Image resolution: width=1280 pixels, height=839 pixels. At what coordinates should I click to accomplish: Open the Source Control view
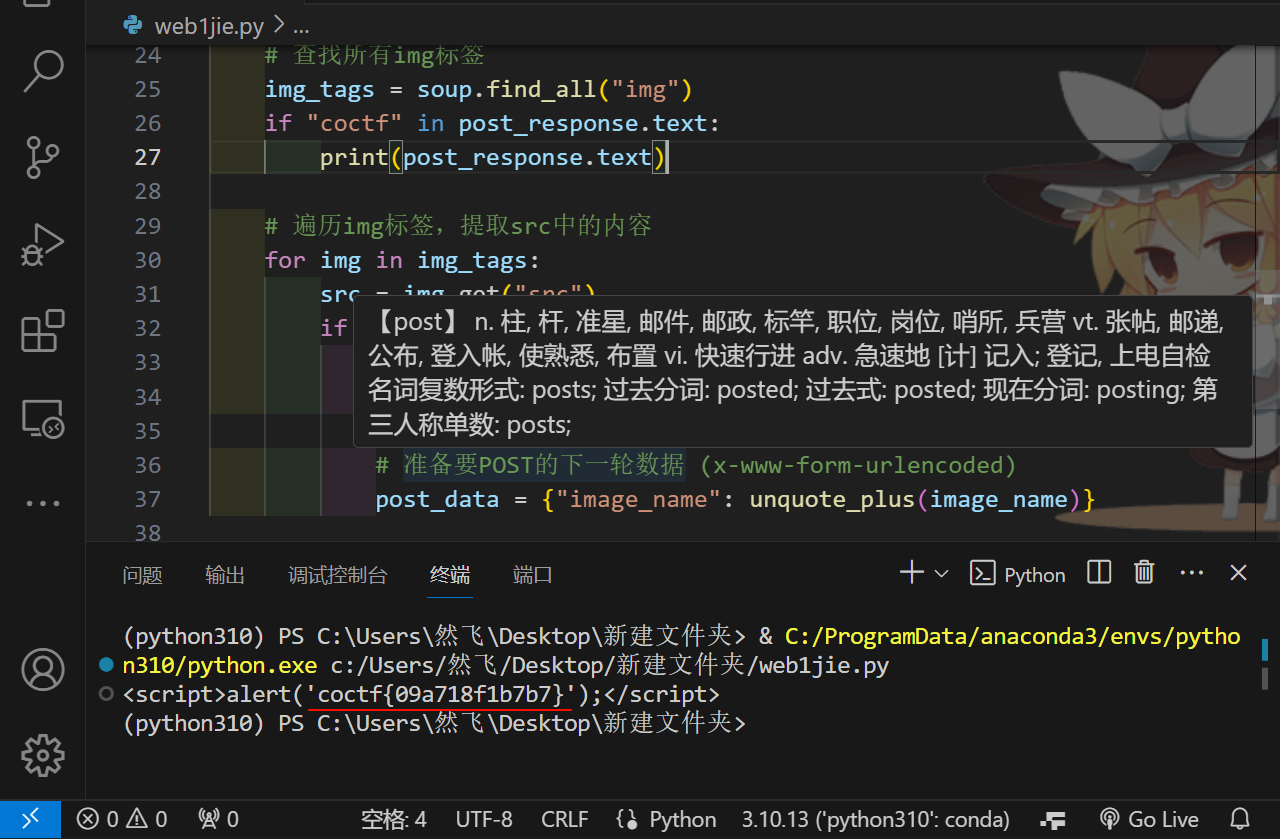[42, 157]
